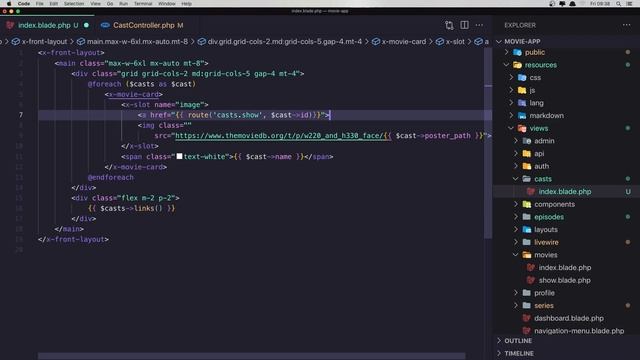Click the components folder icon
Viewport: 640px width, 360px height.
click(527, 204)
